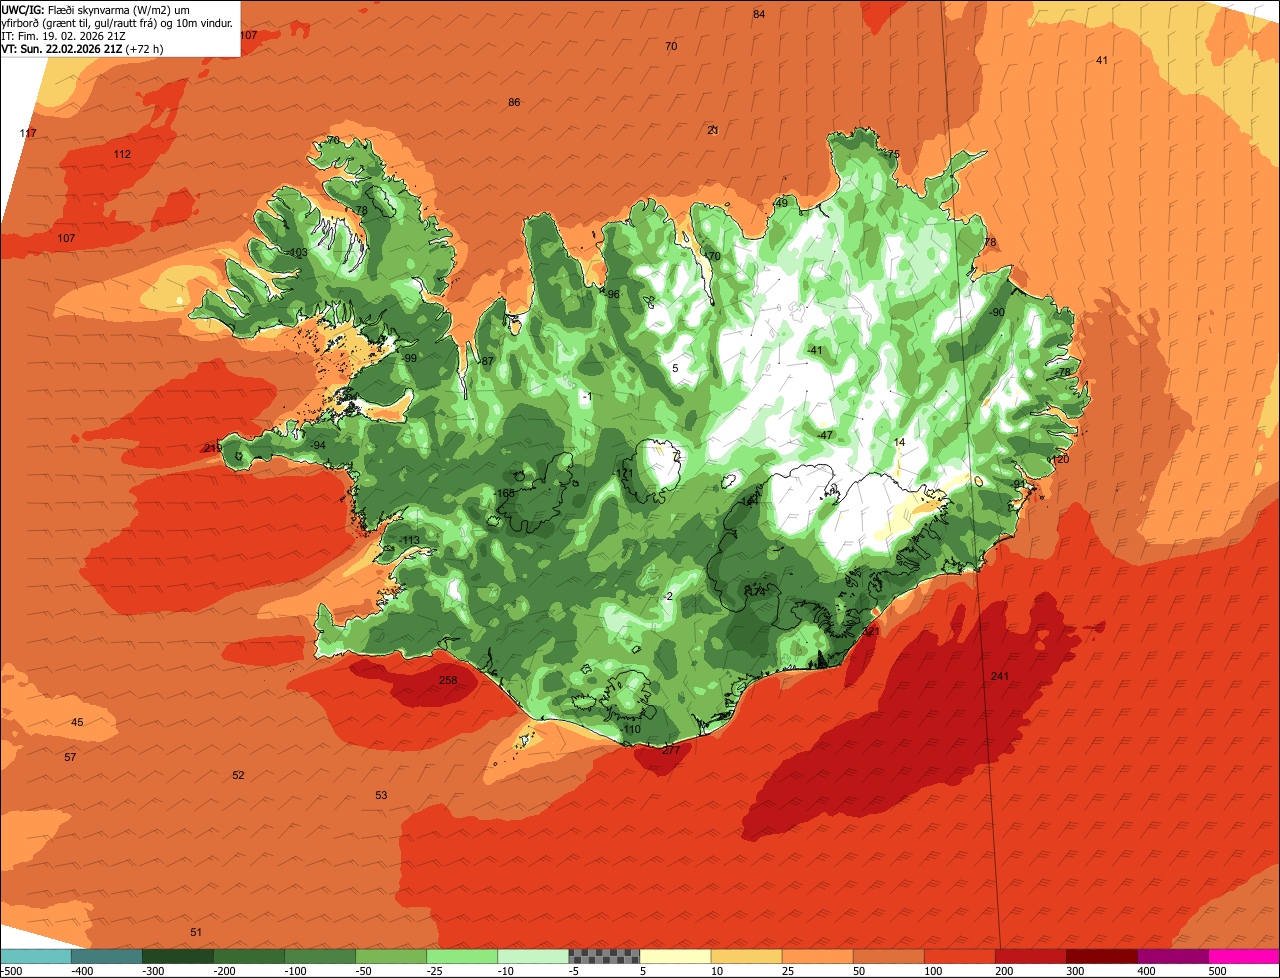Click the '-94' value on Snæfellsnes peninsula
Image resolution: width=1280 pixels, height=978 pixels.
317,445
